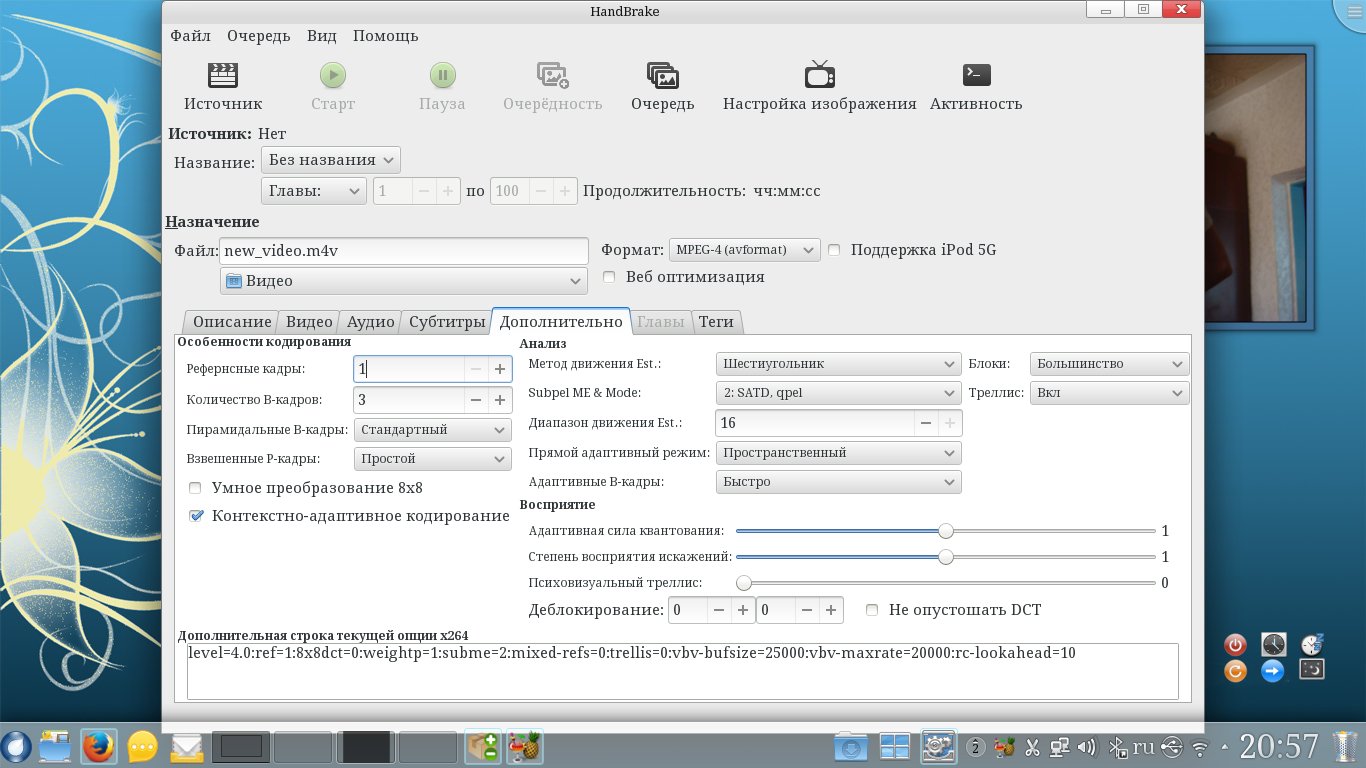Open the Активность terminal icon
The height and width of the screenshot is (768, 1366).
975,76
